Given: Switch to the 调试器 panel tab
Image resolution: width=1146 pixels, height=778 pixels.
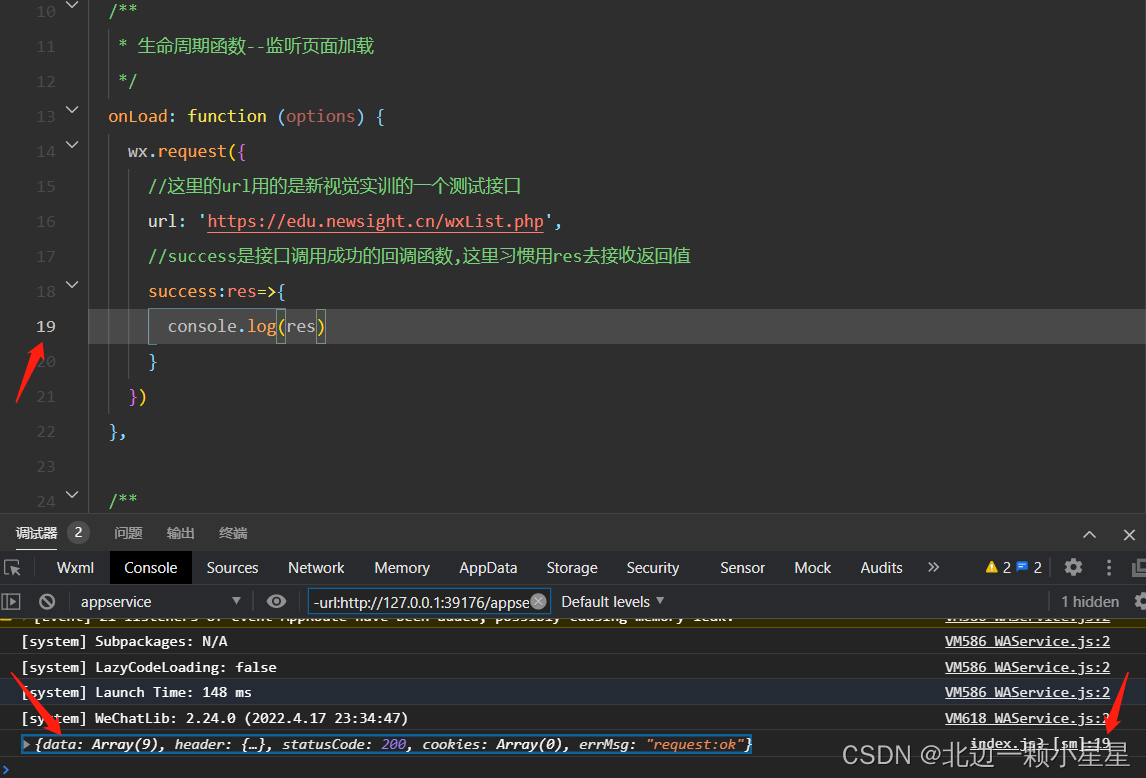Looking at the screenshot, I should (37, 533).
